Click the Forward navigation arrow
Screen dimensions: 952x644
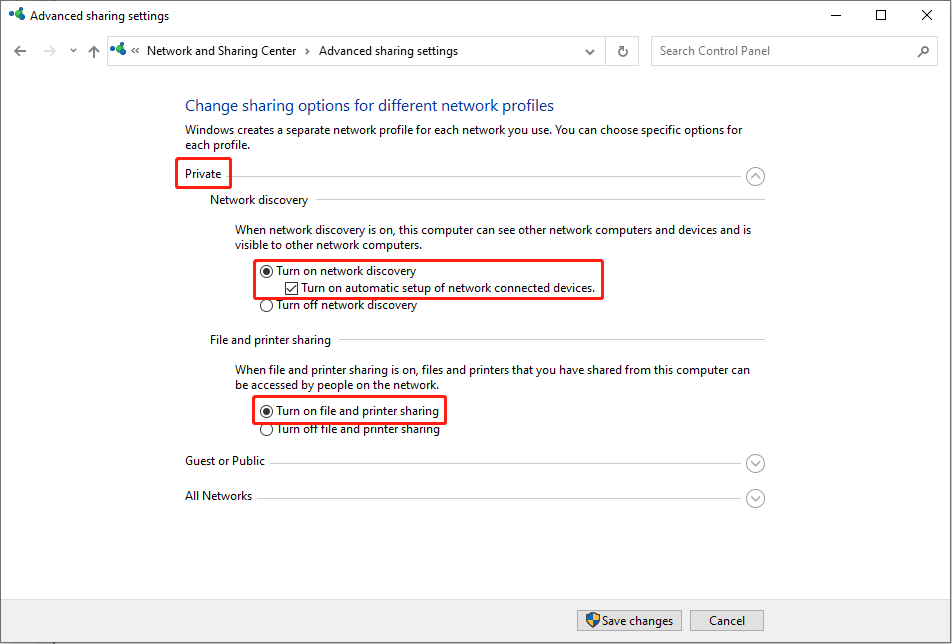coord(49,51)
